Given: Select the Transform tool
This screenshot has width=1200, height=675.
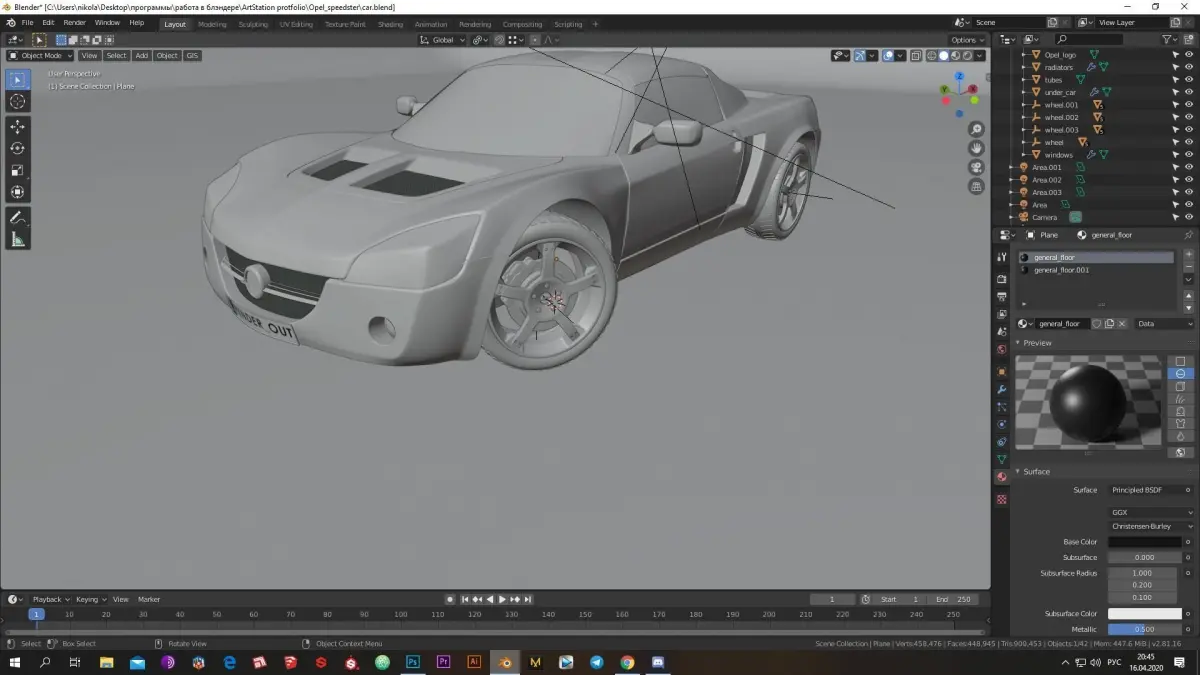Looking at the screenshot, I should [17, 192].
